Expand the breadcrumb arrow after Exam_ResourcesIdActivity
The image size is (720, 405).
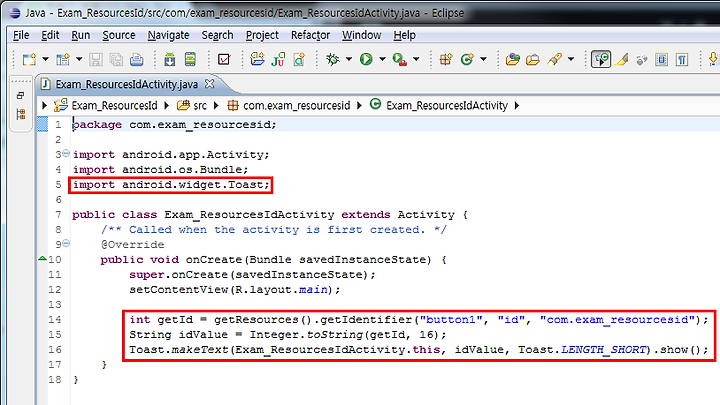517,106
